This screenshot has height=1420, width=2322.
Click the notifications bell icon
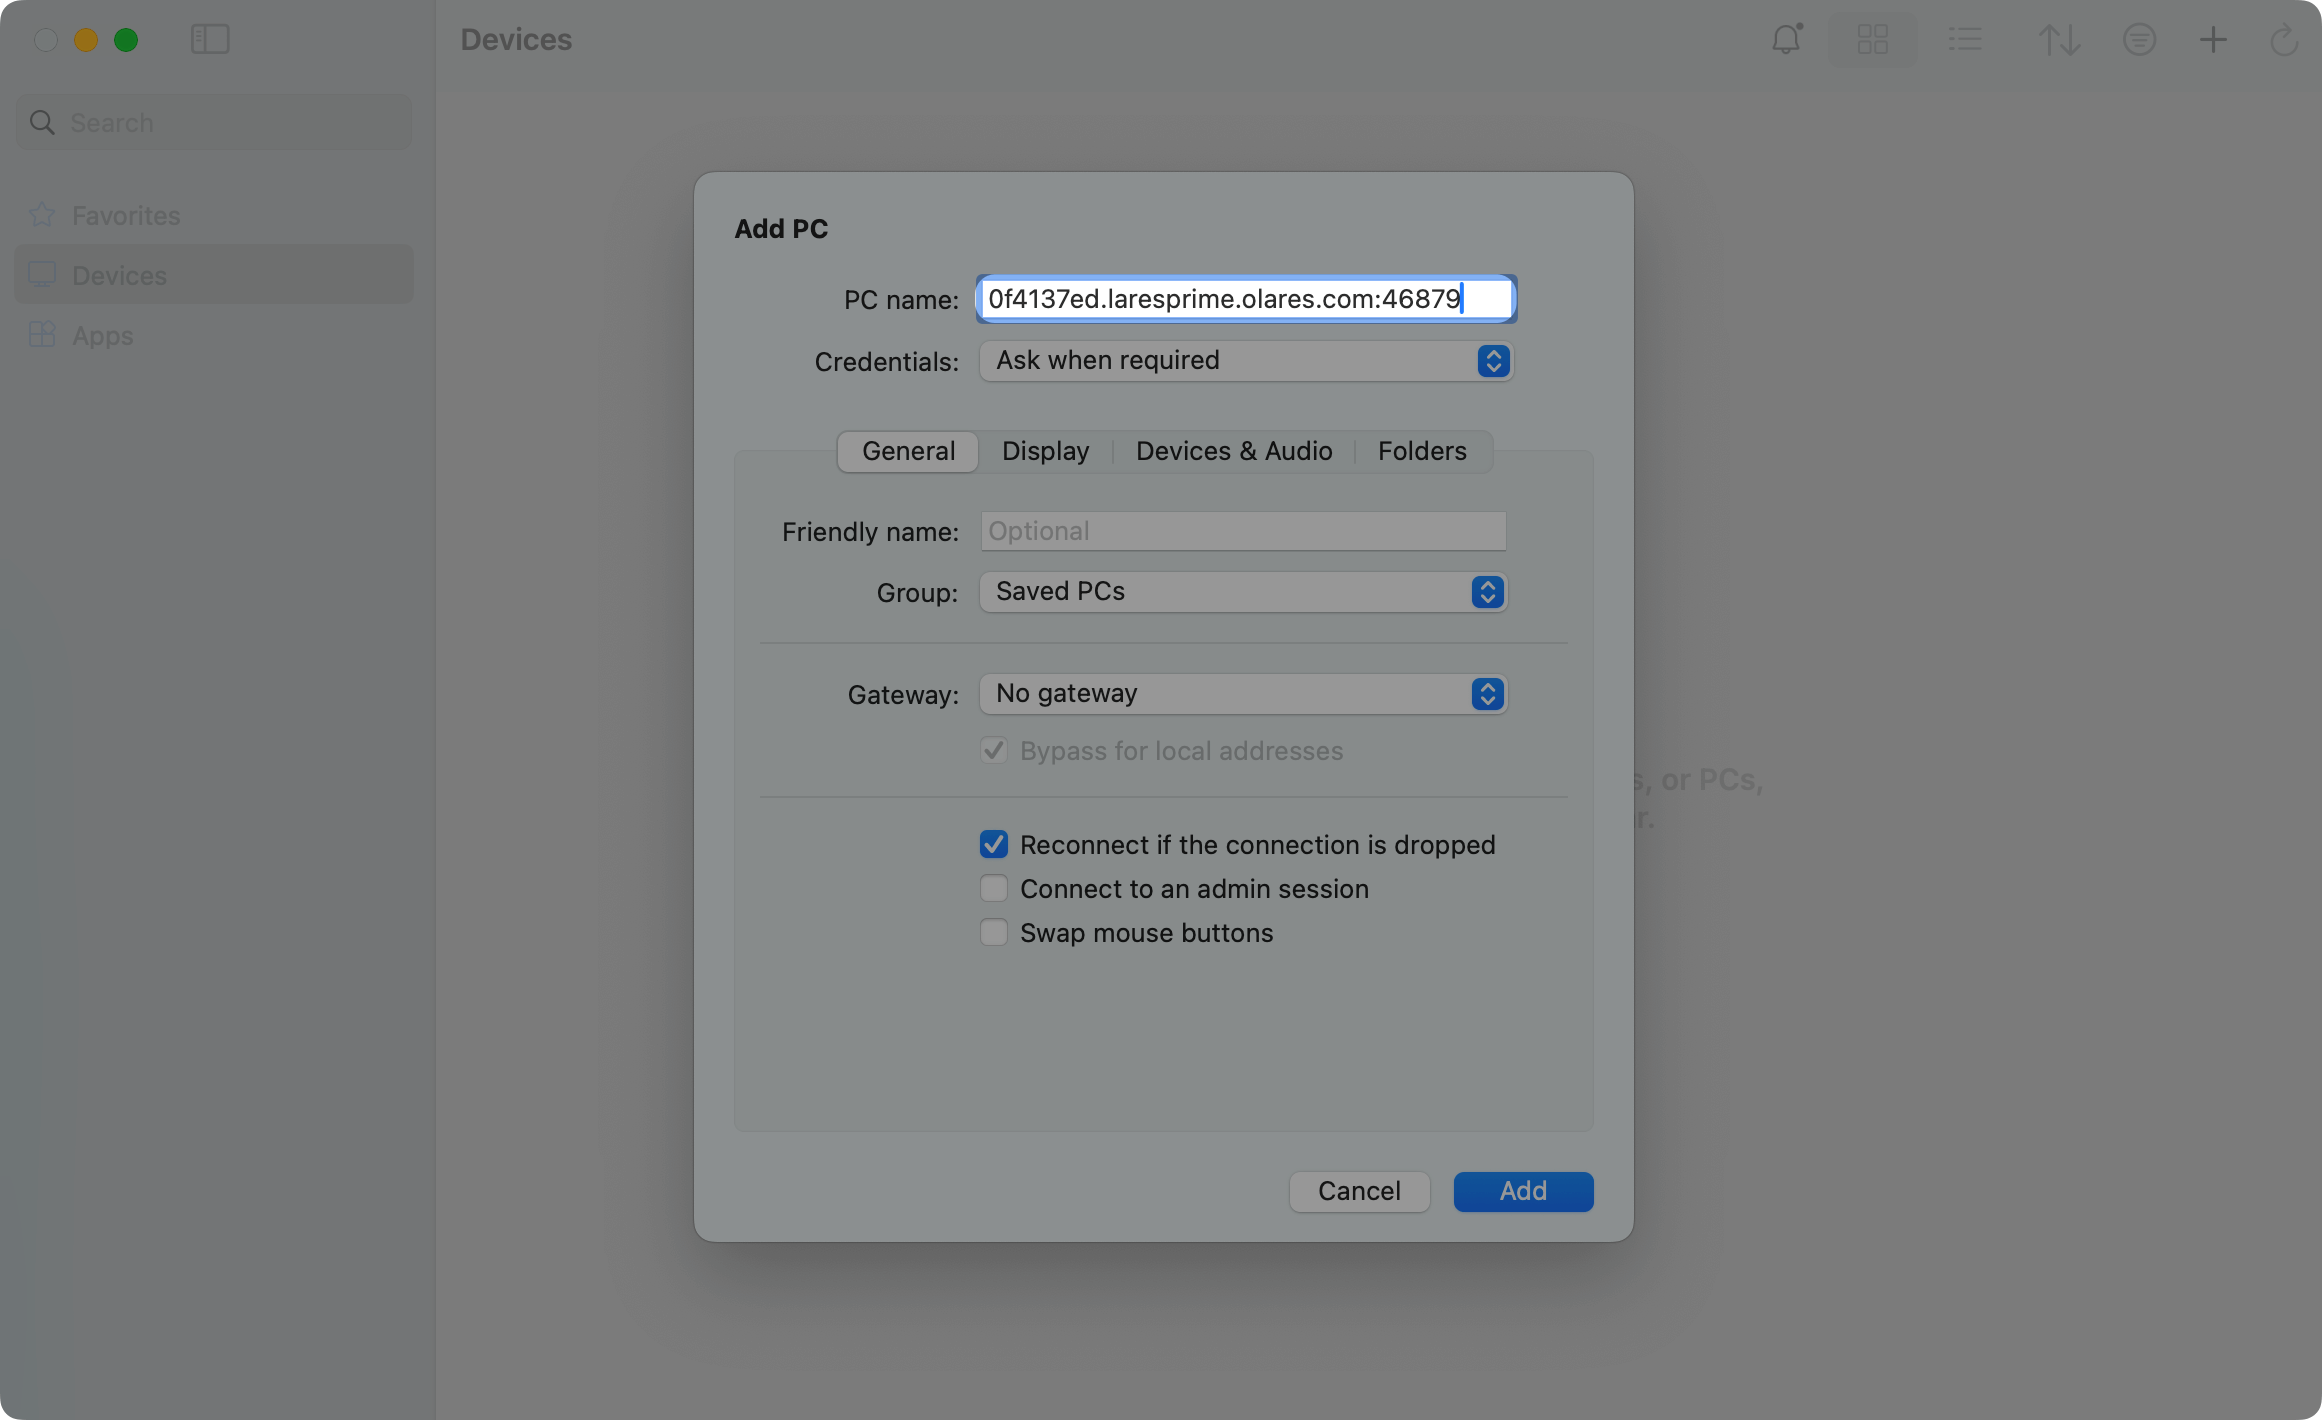tap(1786, 40)
